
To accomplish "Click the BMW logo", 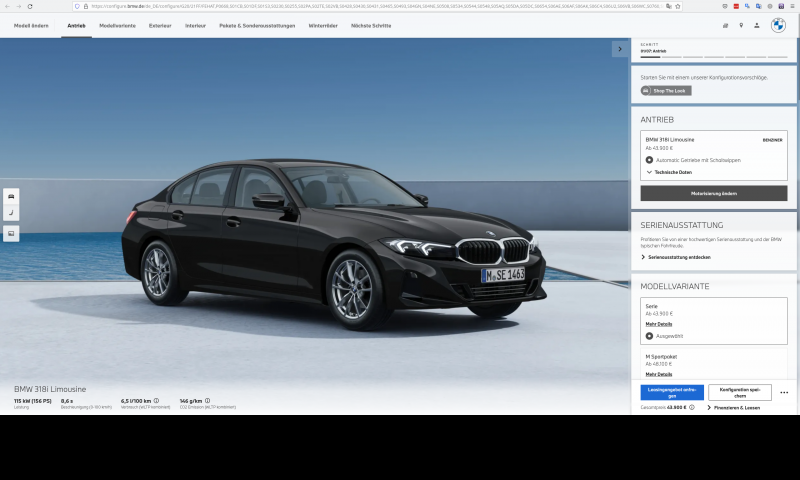I will pos(778,25).
